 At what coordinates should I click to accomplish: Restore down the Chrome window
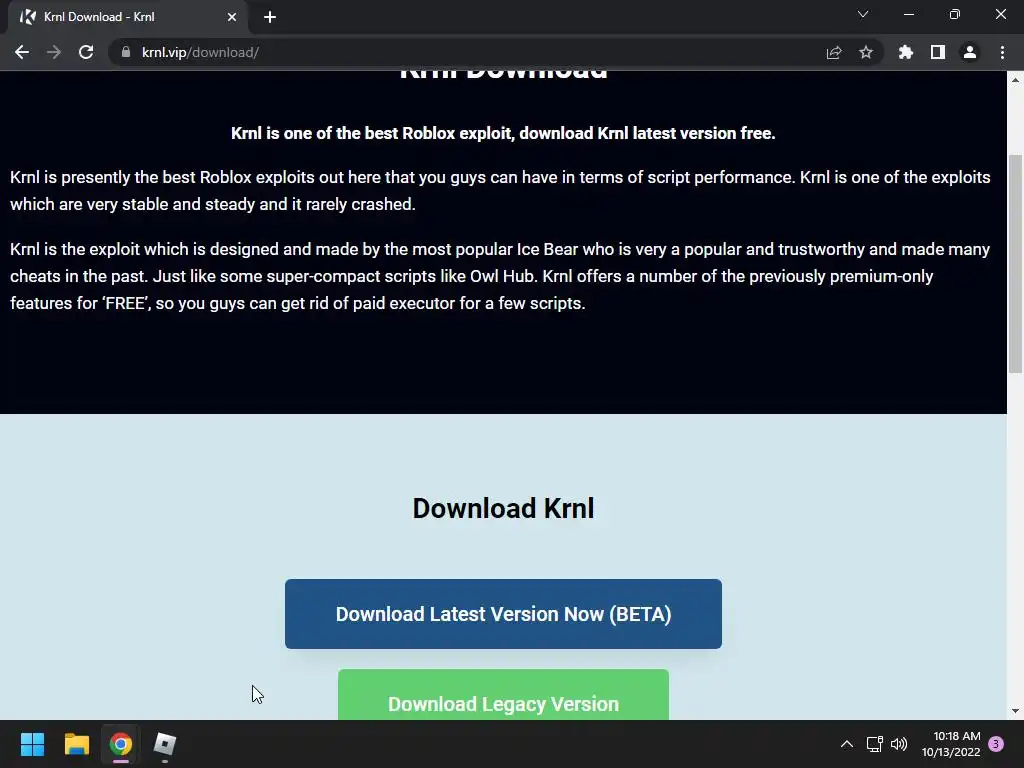[x=955, y=14]
